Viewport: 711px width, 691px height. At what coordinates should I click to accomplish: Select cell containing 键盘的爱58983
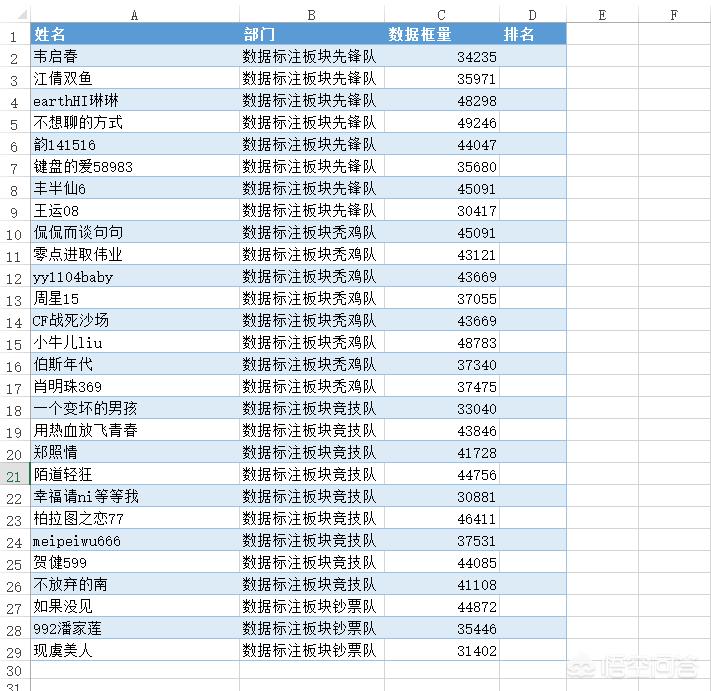(135, 166)
